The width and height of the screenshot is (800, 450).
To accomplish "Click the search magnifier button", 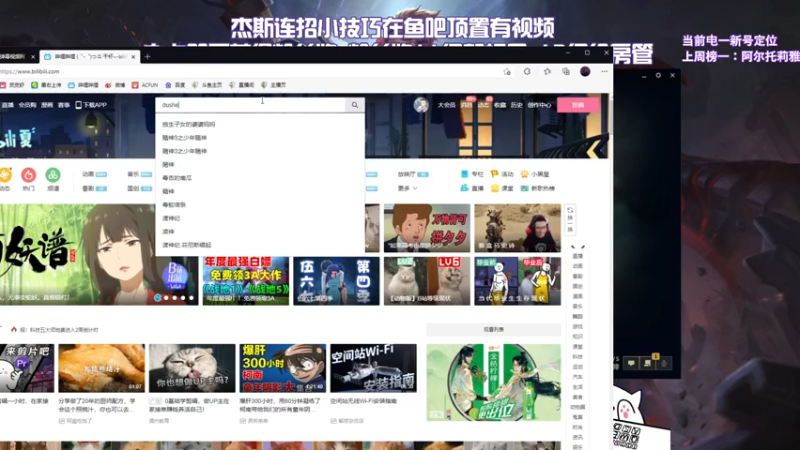I will (355, 105).
